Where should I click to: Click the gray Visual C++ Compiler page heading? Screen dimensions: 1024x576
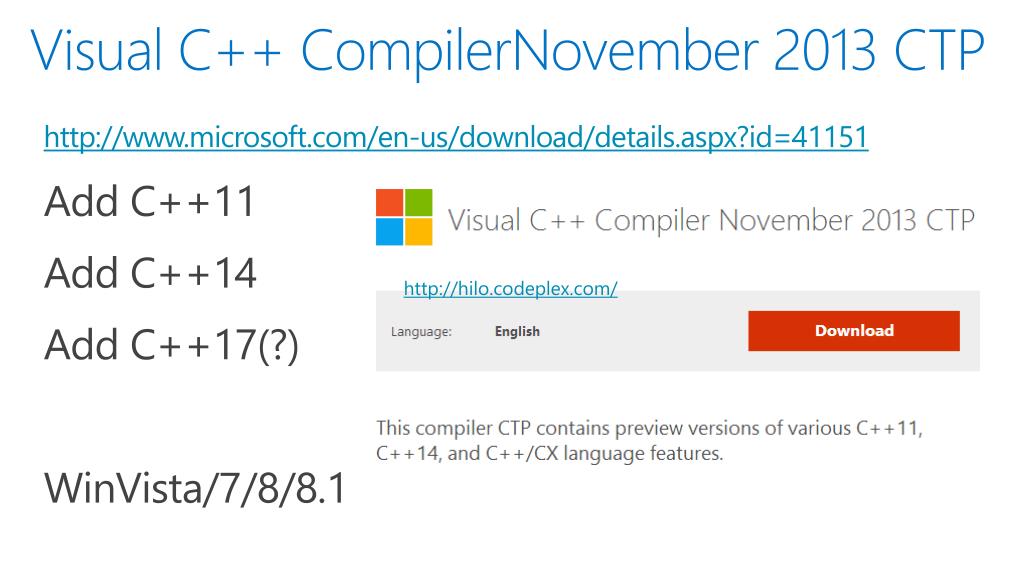pyautogui.click(x=711, y=221)
